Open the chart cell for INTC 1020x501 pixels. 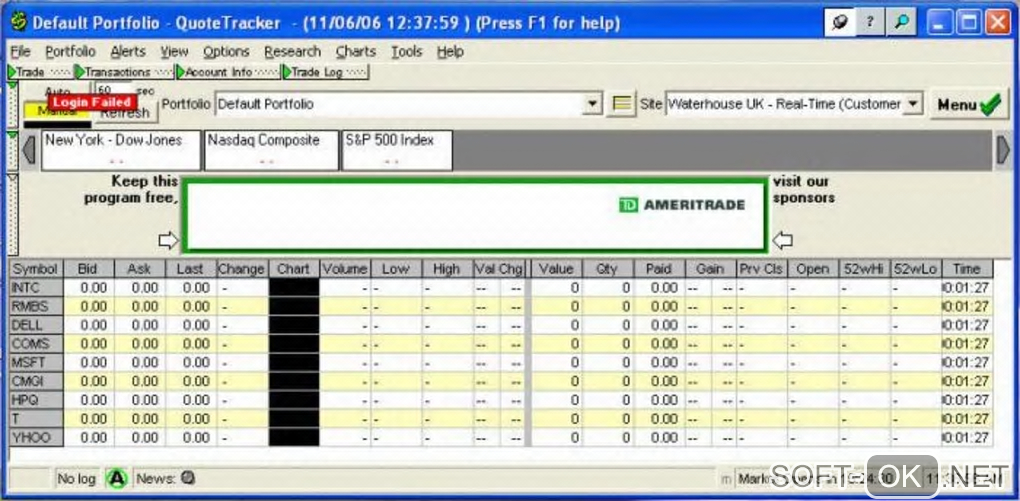294,288
